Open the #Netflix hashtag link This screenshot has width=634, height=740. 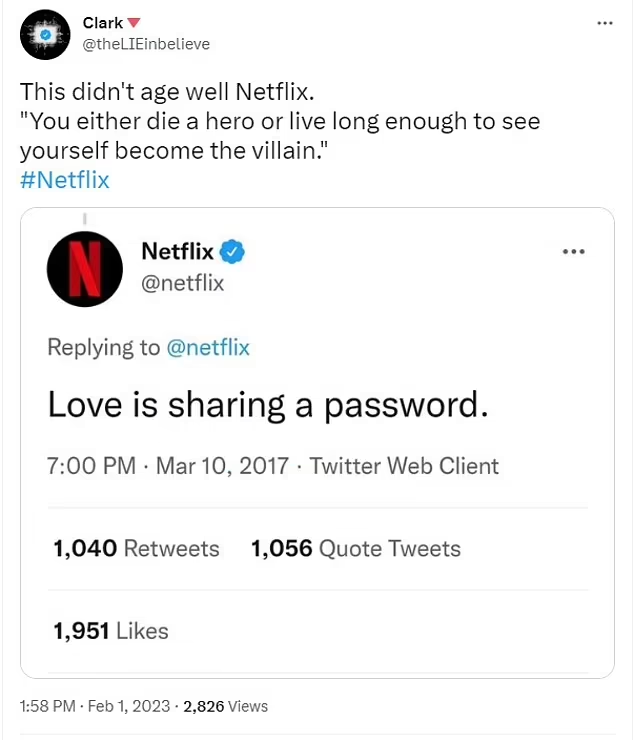pyautogui.click(x=65, y=180)
